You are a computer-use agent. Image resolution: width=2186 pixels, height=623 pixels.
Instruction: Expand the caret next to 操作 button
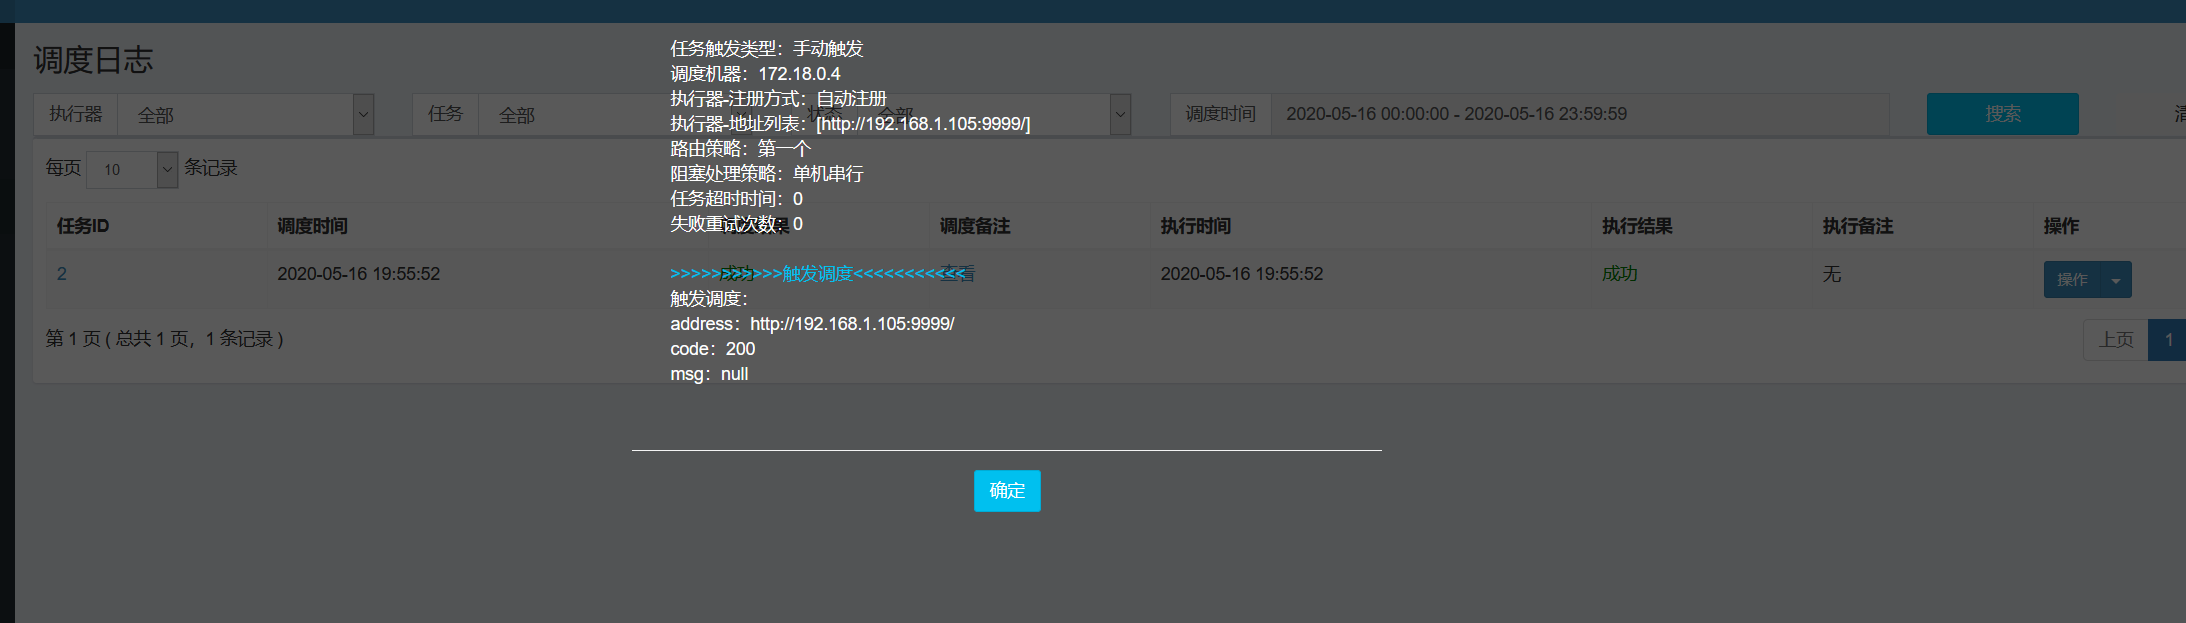pyautogui.click(x=2116, y=280)
